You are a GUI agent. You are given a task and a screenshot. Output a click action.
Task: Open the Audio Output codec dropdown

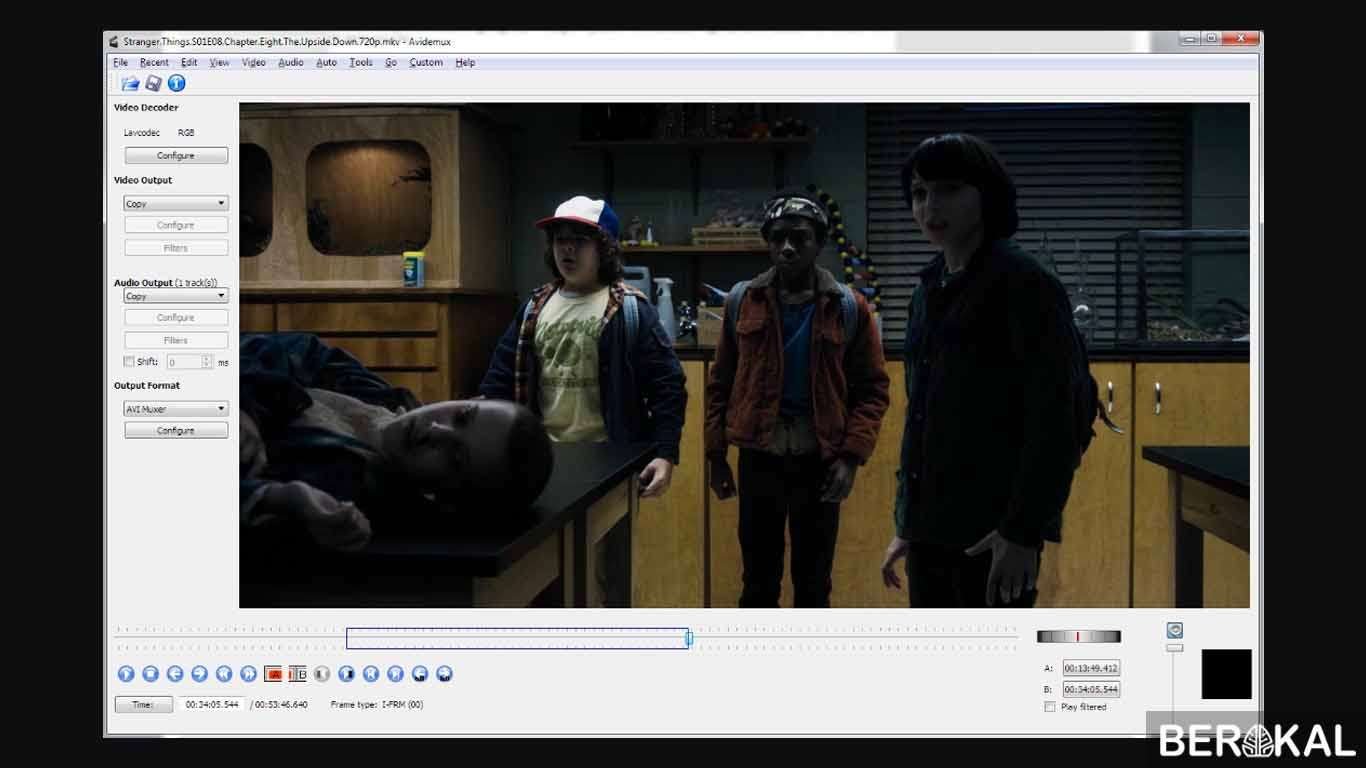(x=176, y=296)
